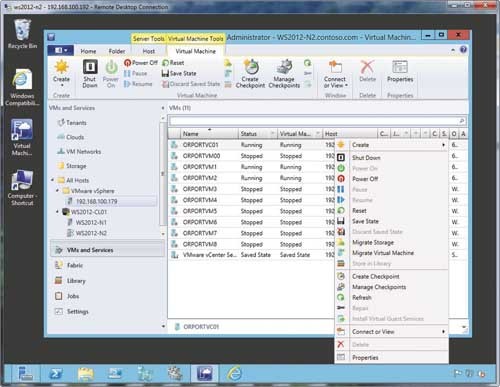The width and height of the screenshot is (500, 387).
Task: Click the Shut Down ribbon button
Action: click(x=90, y=73)
